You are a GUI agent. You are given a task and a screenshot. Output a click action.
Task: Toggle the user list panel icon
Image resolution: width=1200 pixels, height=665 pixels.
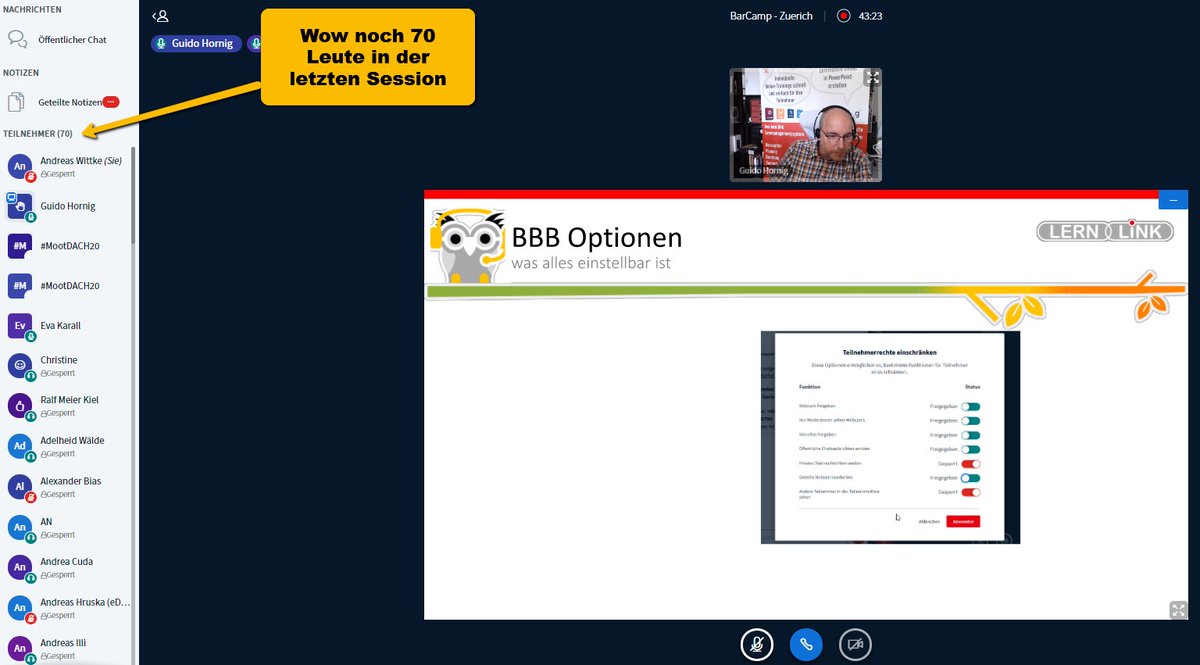[160, 16]
